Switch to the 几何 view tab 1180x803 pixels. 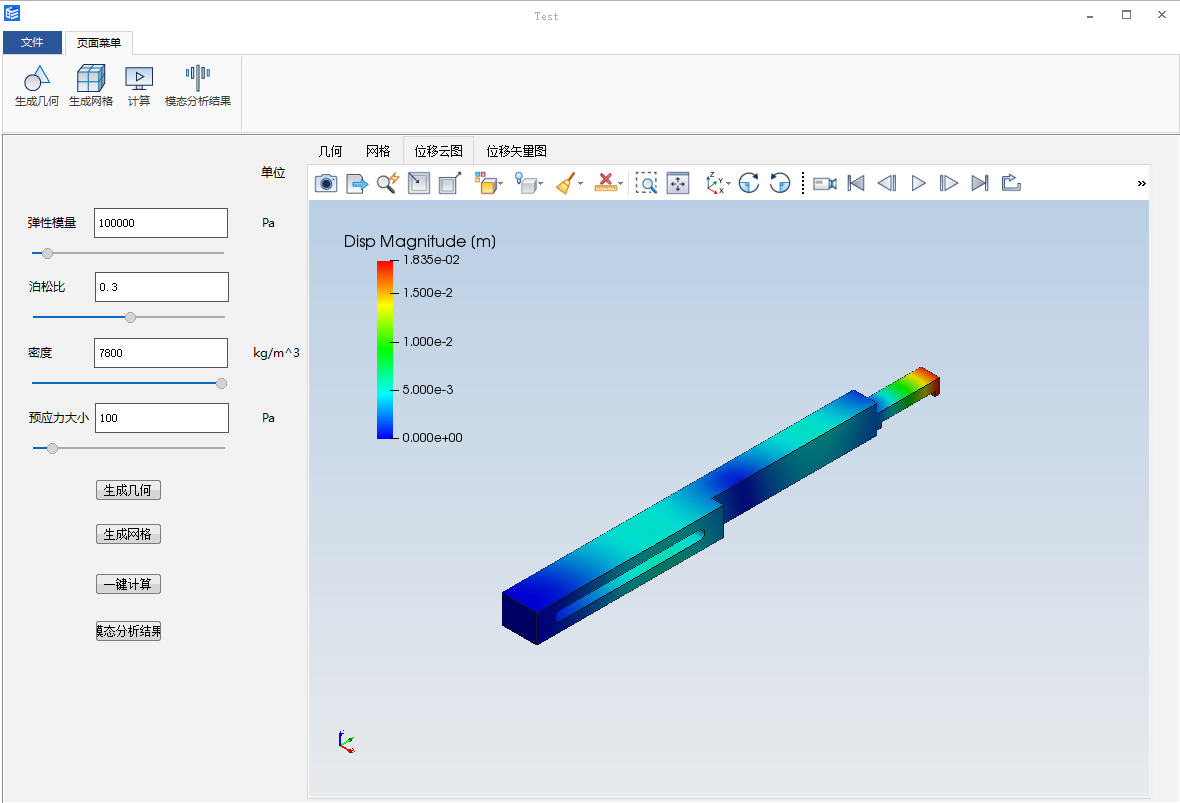(x=330, y=151)
